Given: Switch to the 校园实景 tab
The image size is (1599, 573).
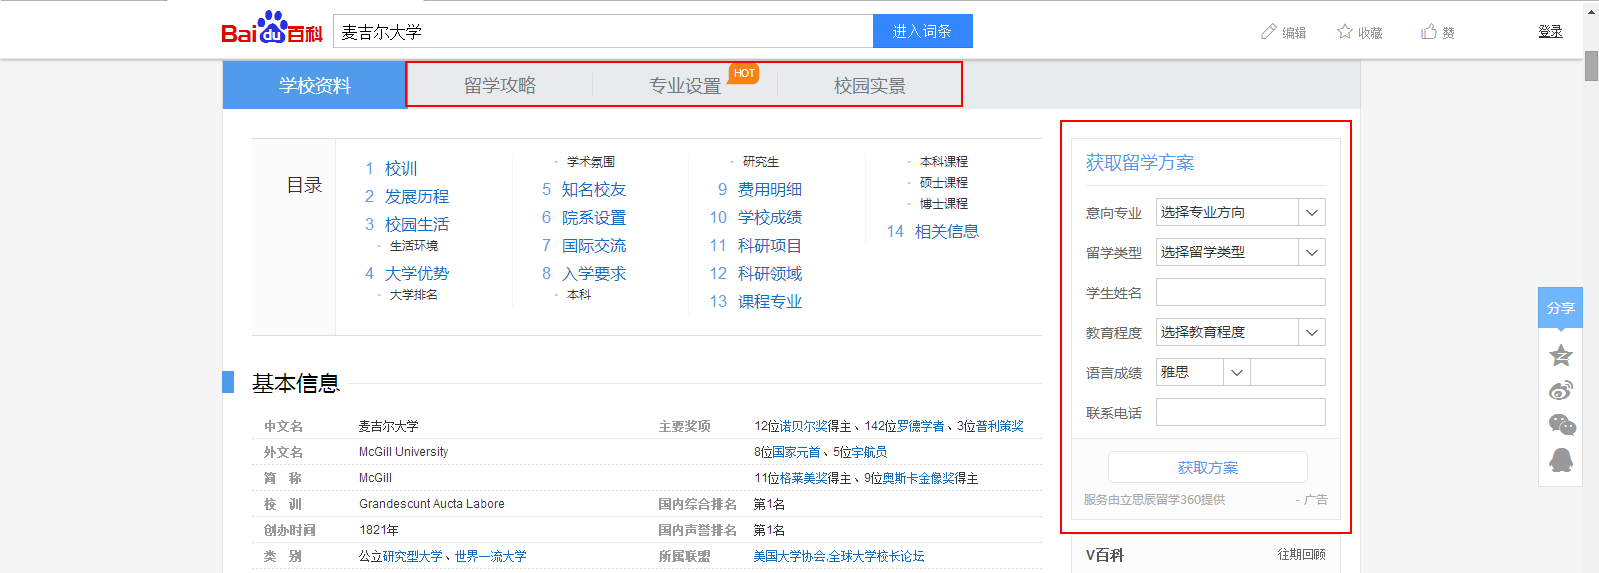Looking at the screenshot, I should [870, 85].
